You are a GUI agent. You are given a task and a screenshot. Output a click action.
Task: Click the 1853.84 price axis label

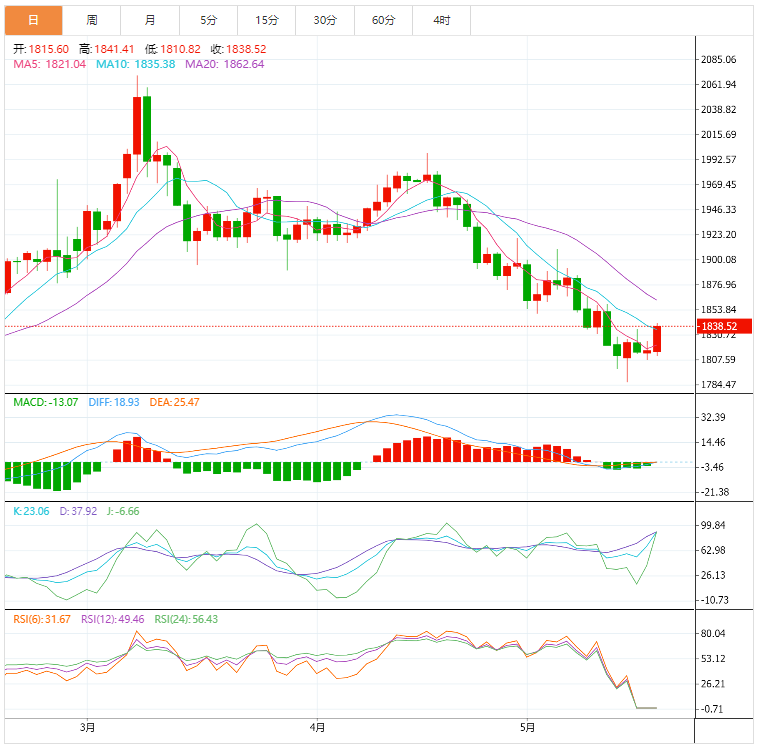718,309
